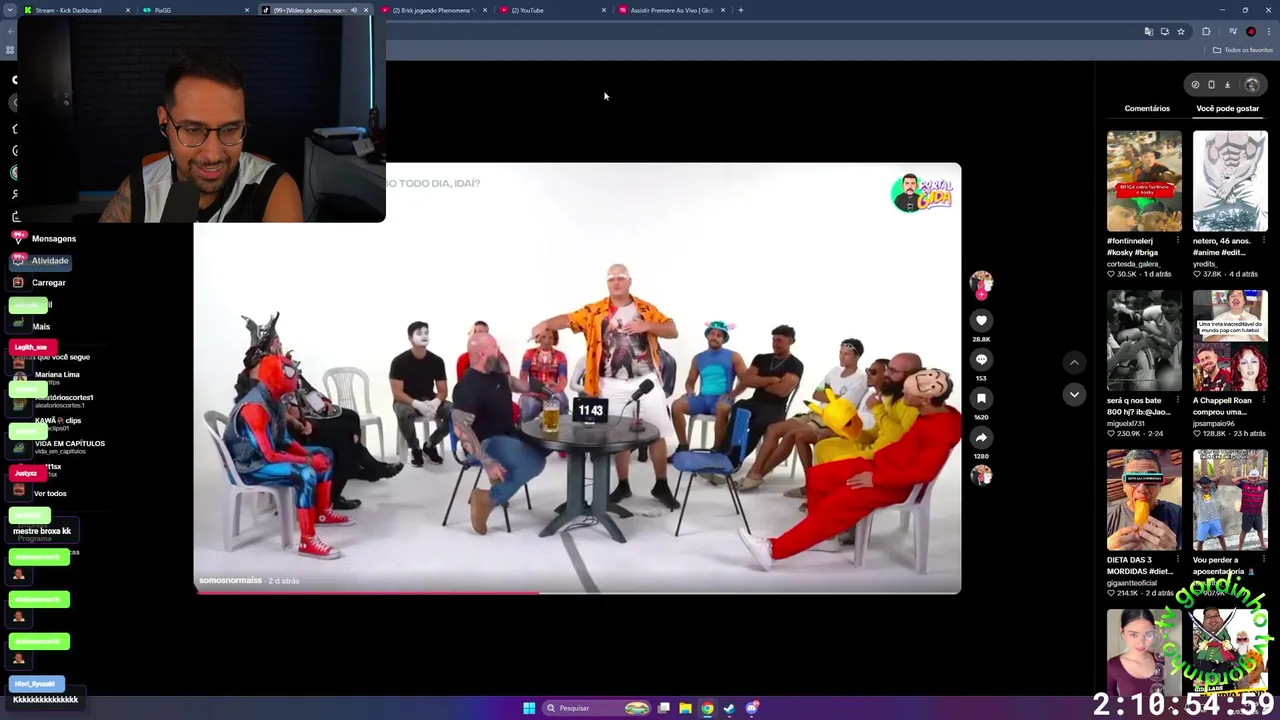The height and width of the screenshot is (720, 1280).
Task: Click the install app icon in address bar
Action: click(1164, 31)
